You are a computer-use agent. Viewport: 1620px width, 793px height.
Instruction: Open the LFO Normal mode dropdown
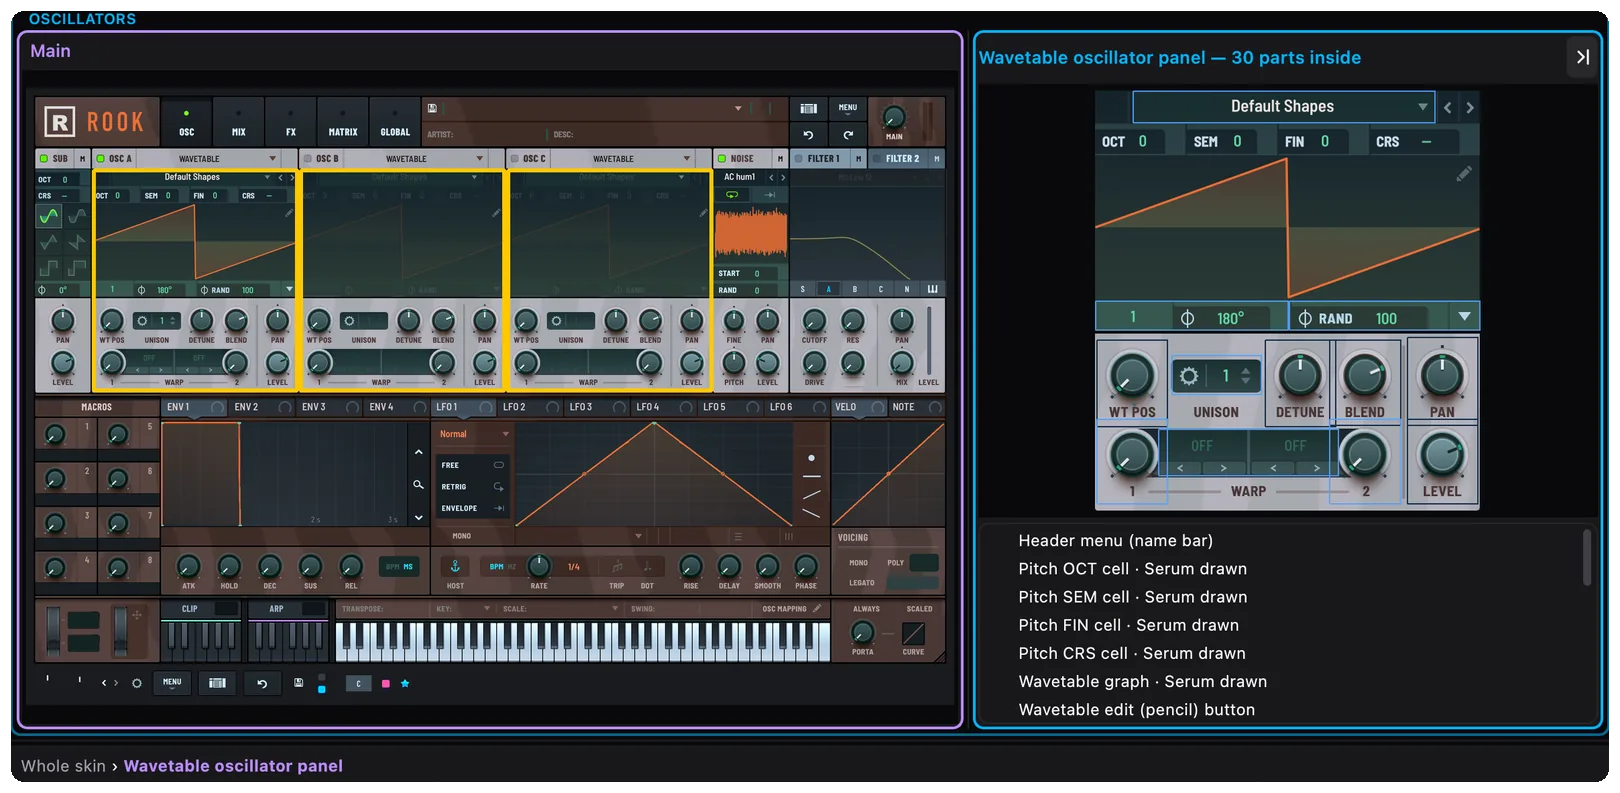coord(474,434)
